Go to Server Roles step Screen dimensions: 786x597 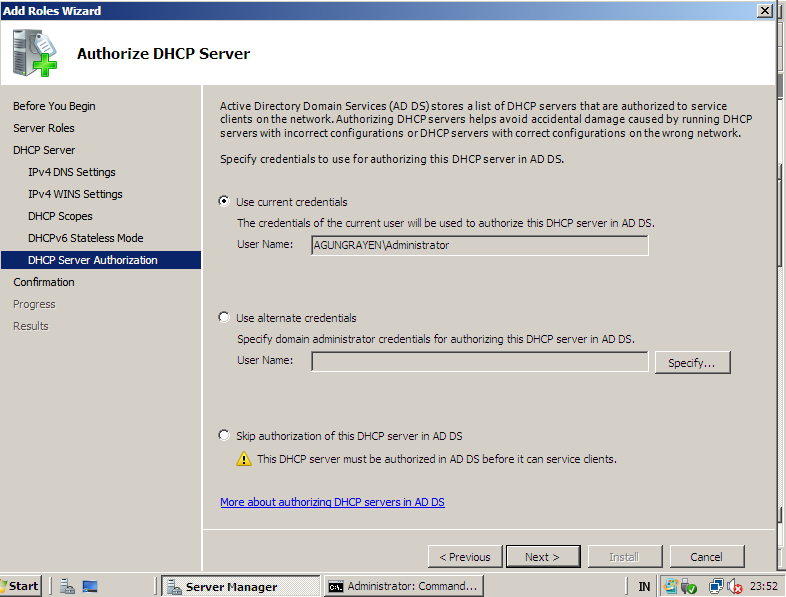tap(44, 128)
